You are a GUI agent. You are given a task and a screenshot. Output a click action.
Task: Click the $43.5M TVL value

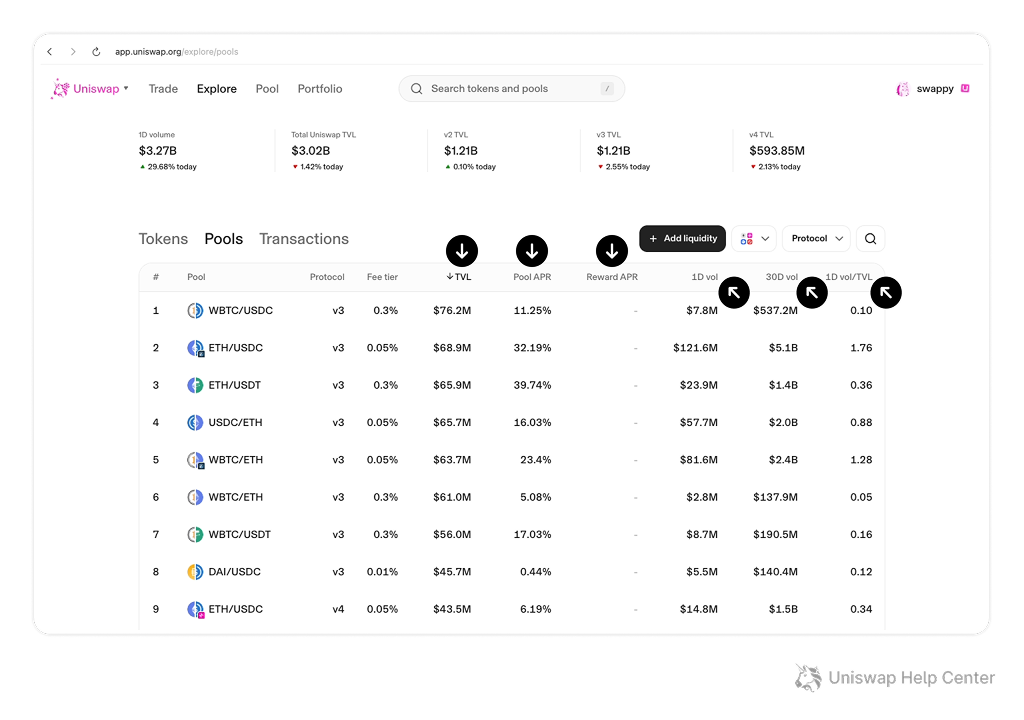click(452, 610)
